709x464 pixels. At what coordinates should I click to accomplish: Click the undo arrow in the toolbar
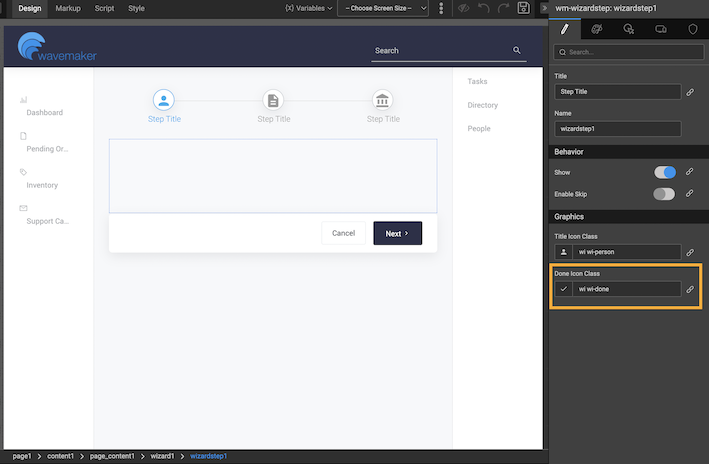tap(484, 8)
